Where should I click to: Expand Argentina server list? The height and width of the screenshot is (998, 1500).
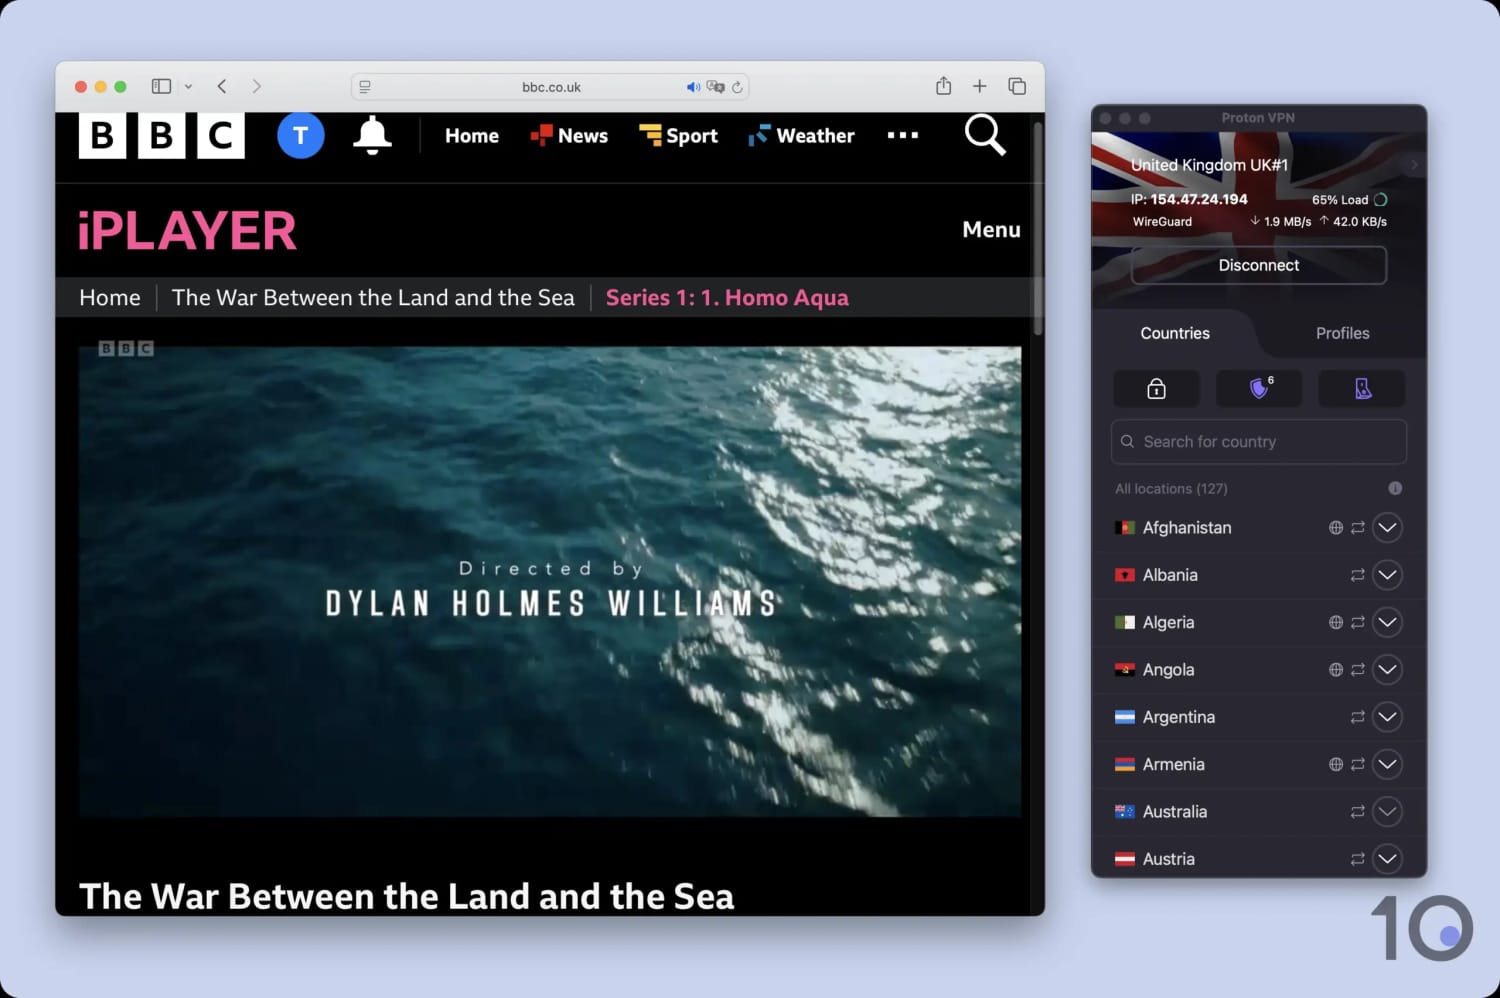point(1387,717)
